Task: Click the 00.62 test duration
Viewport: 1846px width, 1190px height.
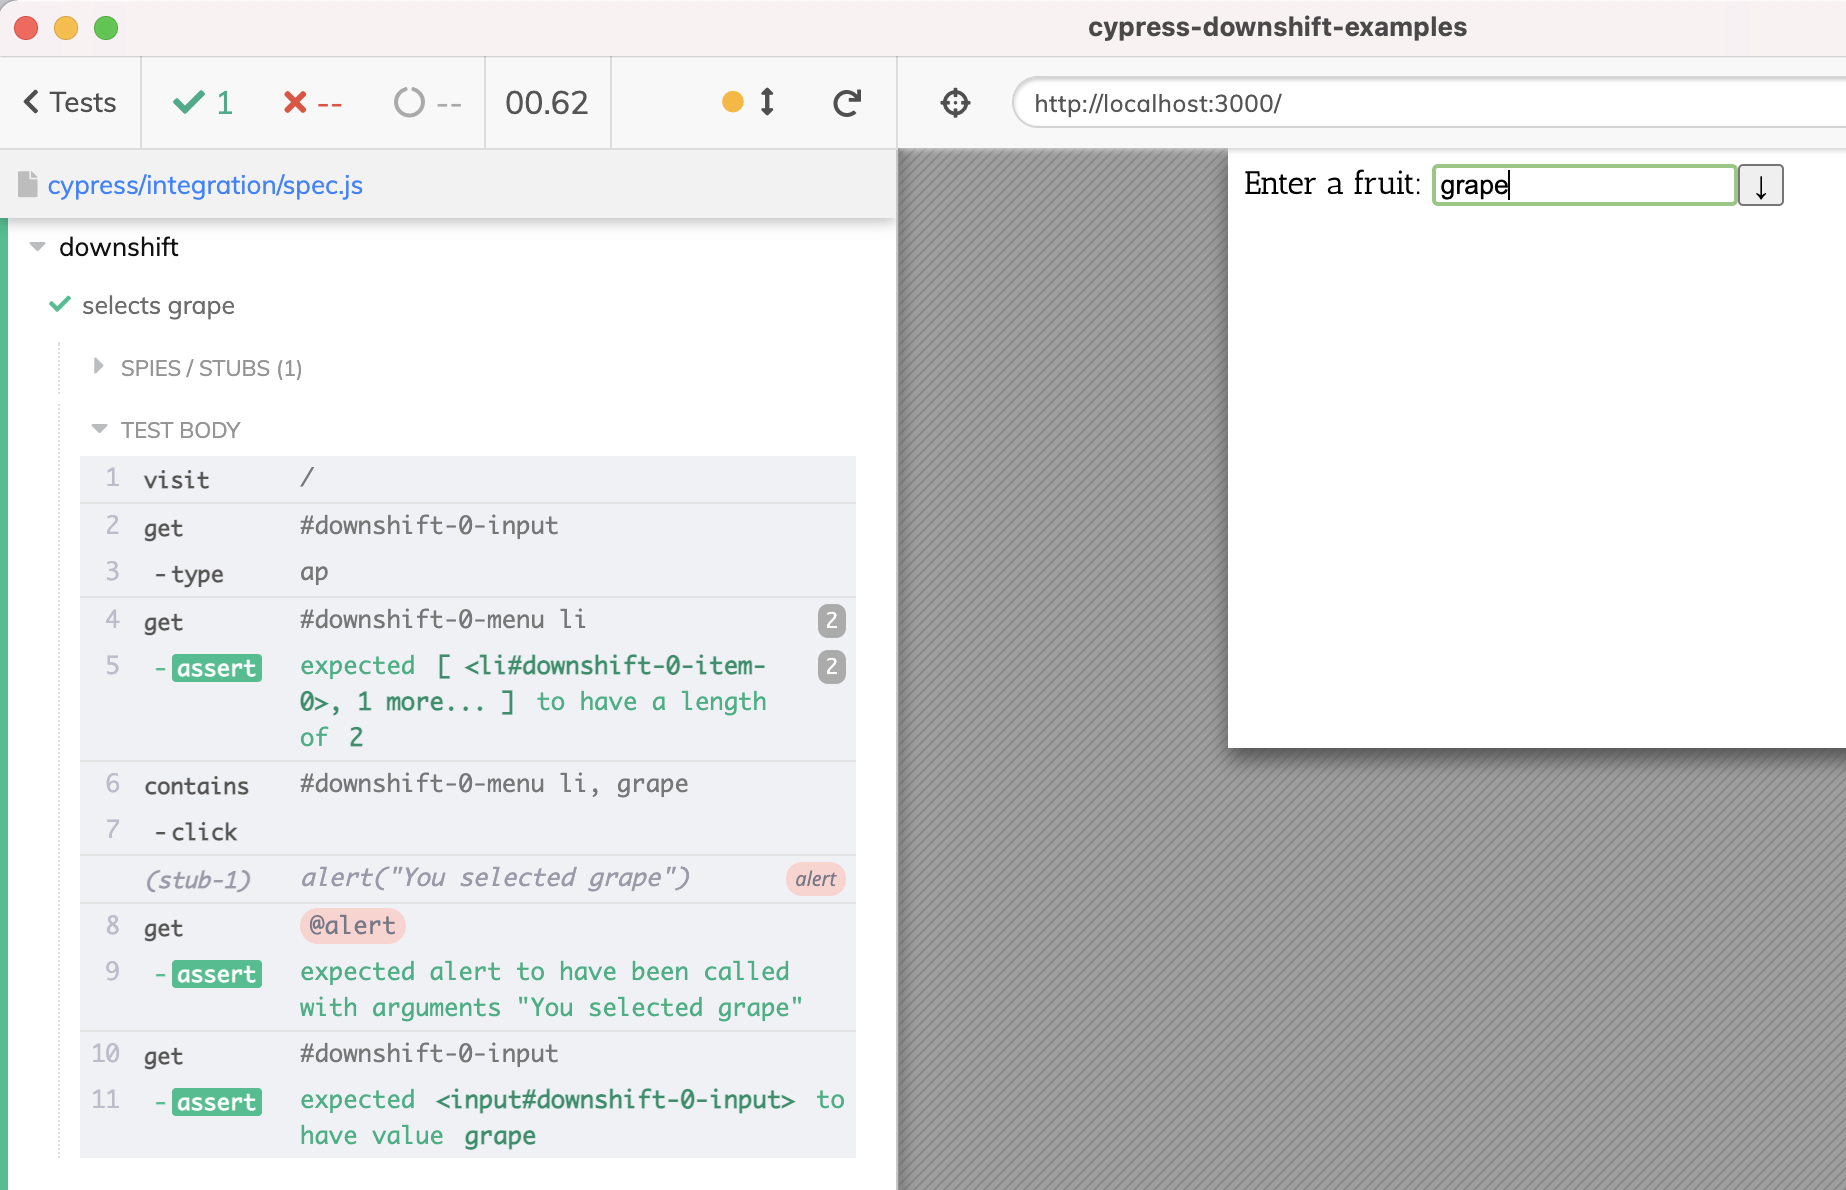Action: 546,103
